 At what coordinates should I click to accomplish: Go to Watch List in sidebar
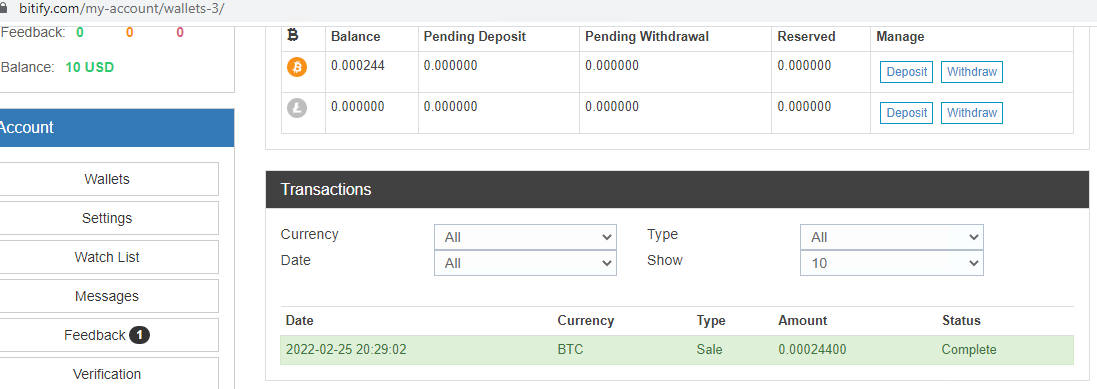pos(107,257)
